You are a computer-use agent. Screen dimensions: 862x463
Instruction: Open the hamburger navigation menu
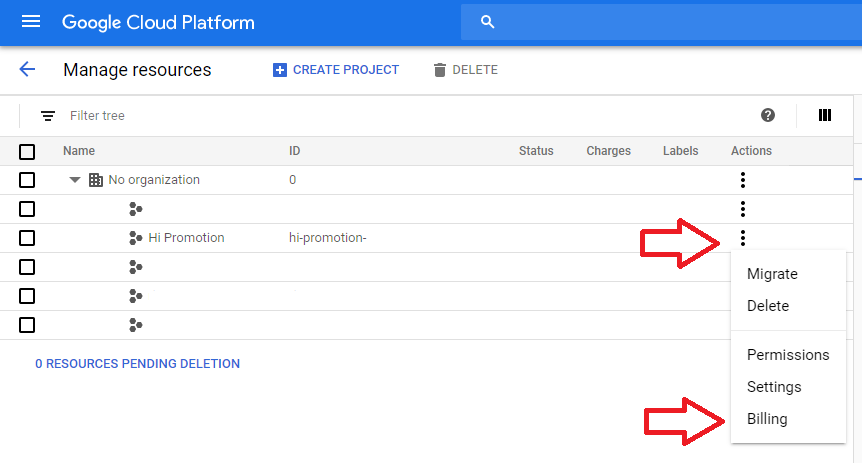pyautogui.click(x=31, y=21)
